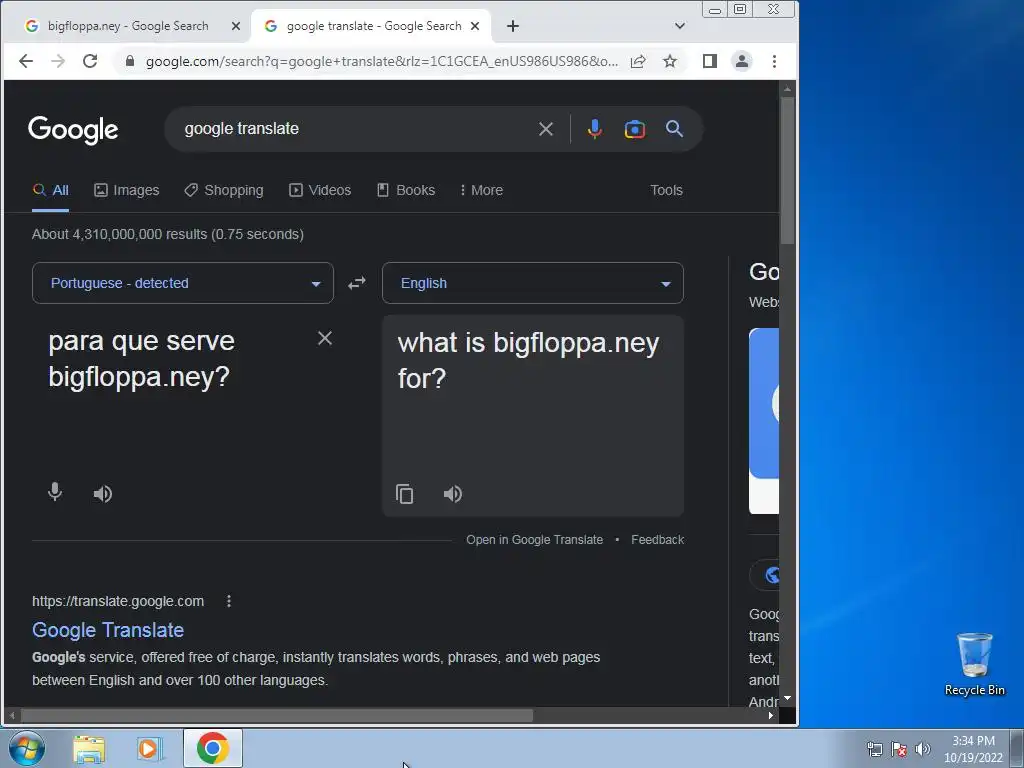Submit search with magnifying glass icon
1024x768 pixels.
(675, 129)
